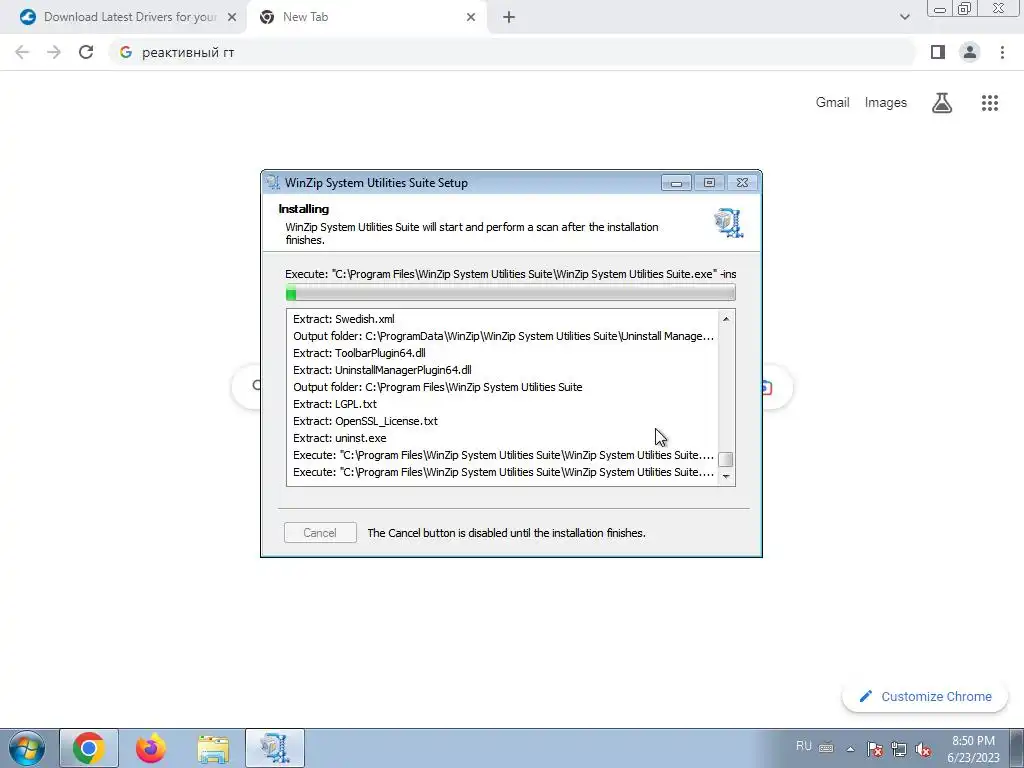
Task: Open Gmail link
Action: coord(832,103)
